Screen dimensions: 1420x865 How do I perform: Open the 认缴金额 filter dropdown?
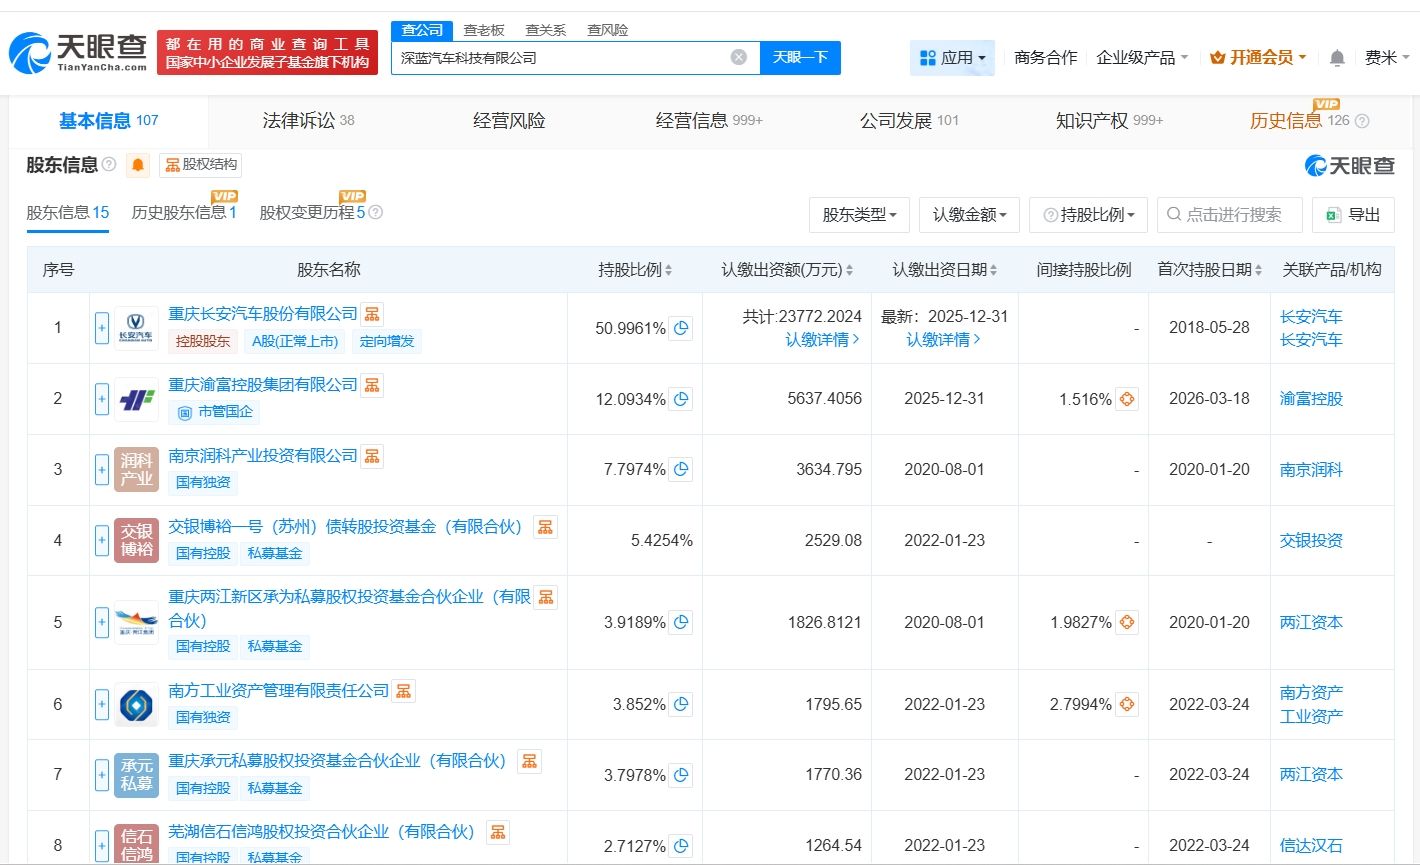tap(969, 215)
